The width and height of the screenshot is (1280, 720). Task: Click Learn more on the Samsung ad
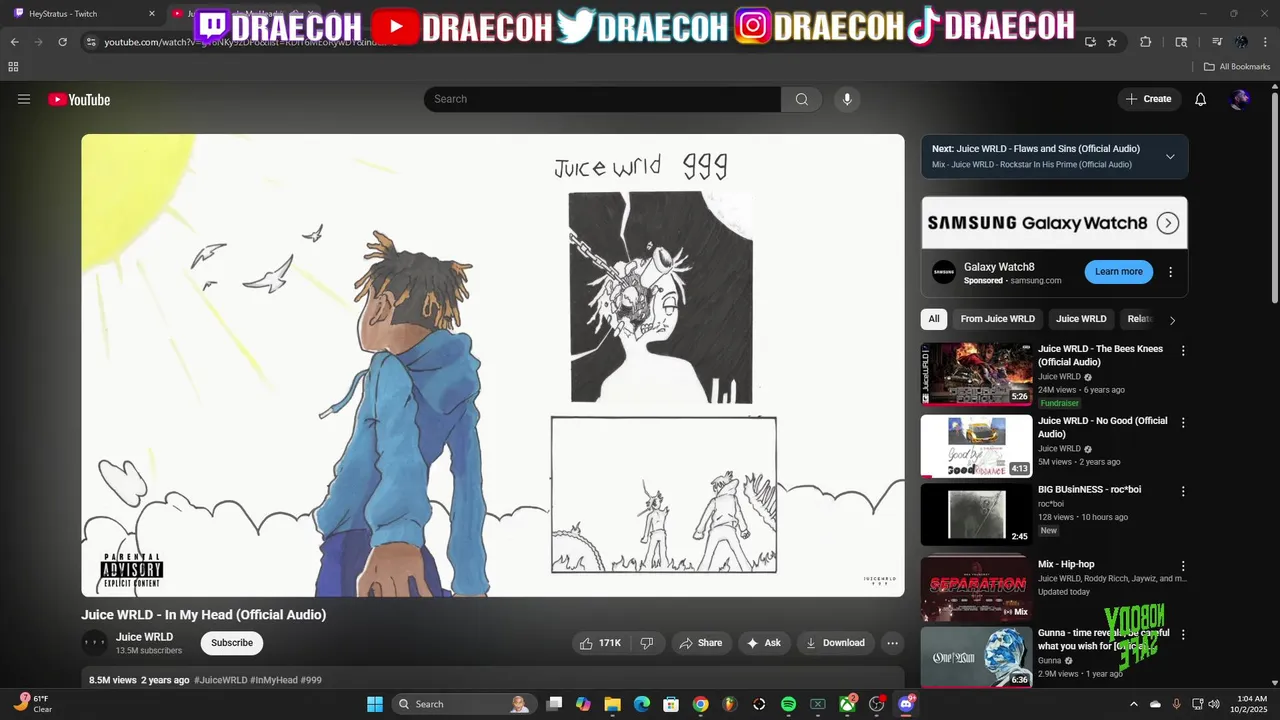coord(1118,272)
